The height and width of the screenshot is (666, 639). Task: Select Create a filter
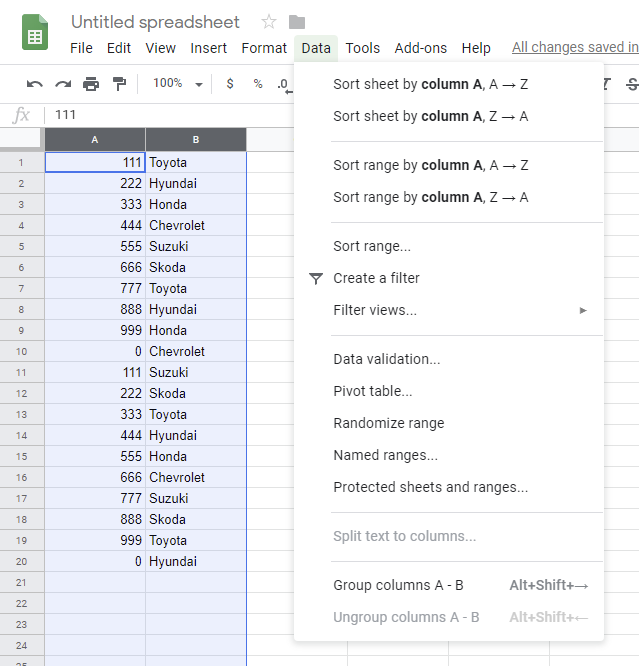coord(449,278)
